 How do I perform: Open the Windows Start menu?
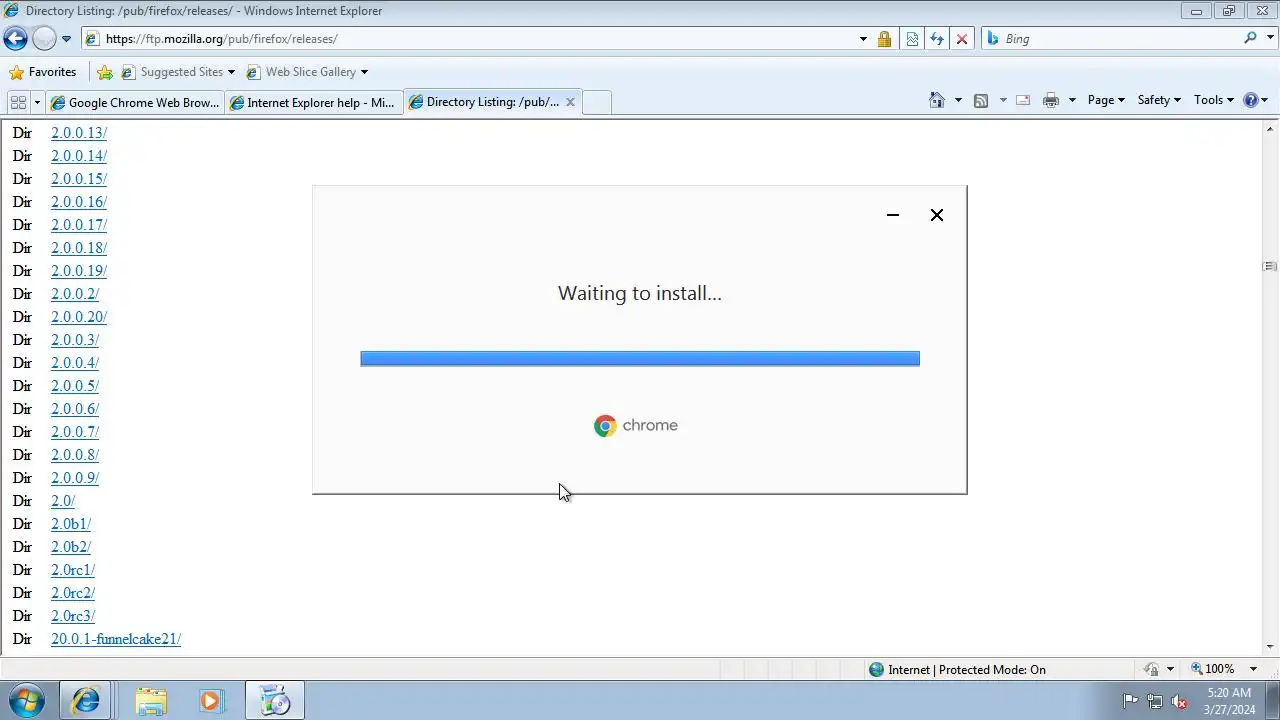coord(27,700)
